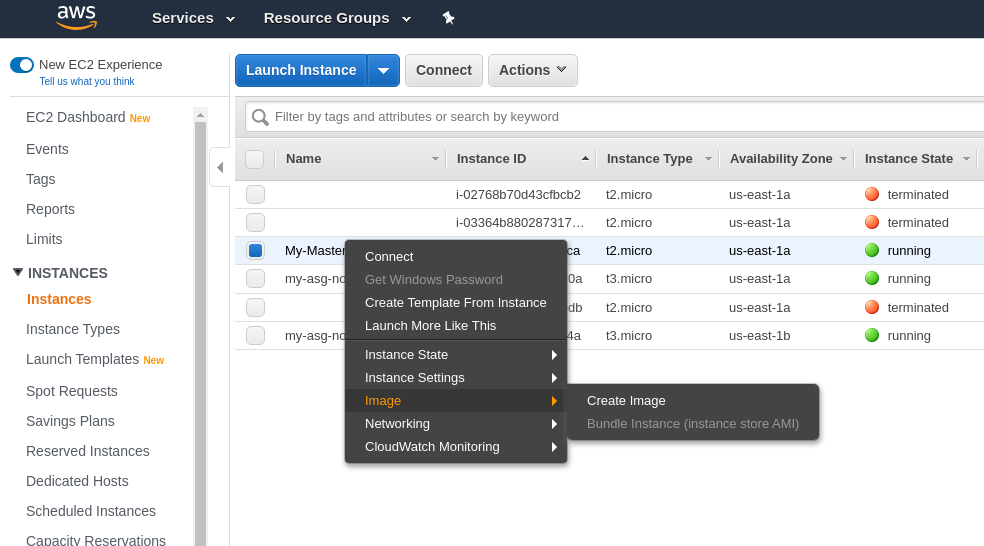Open CloudWatch Monitoring submenu
Image resolution: width=984 pixels, height=546 pixels.
coord(456,447)
